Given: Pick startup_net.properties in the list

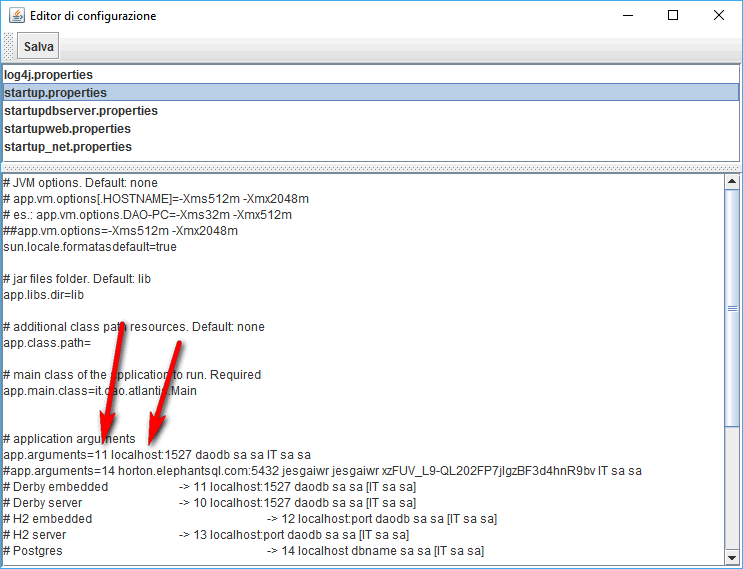Looking at the screenshot, I should [371, 146].
